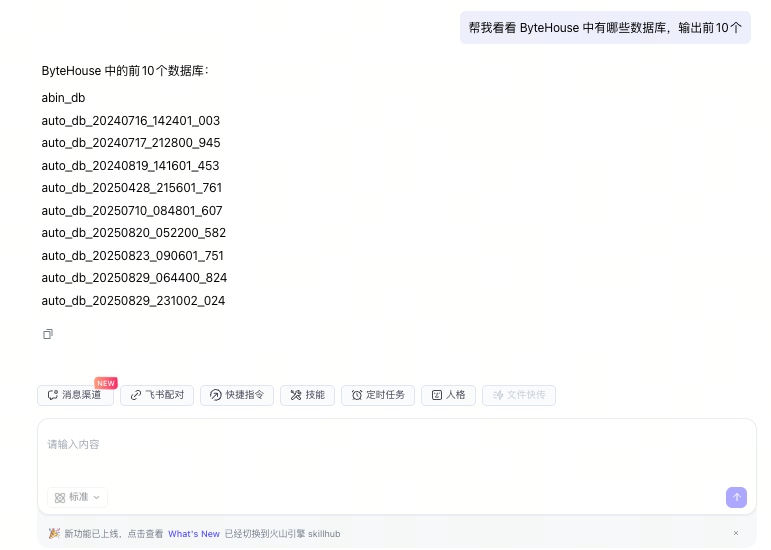The image size is (771, 550).
Task: Open the 技能 option
Action: (307, 395)
